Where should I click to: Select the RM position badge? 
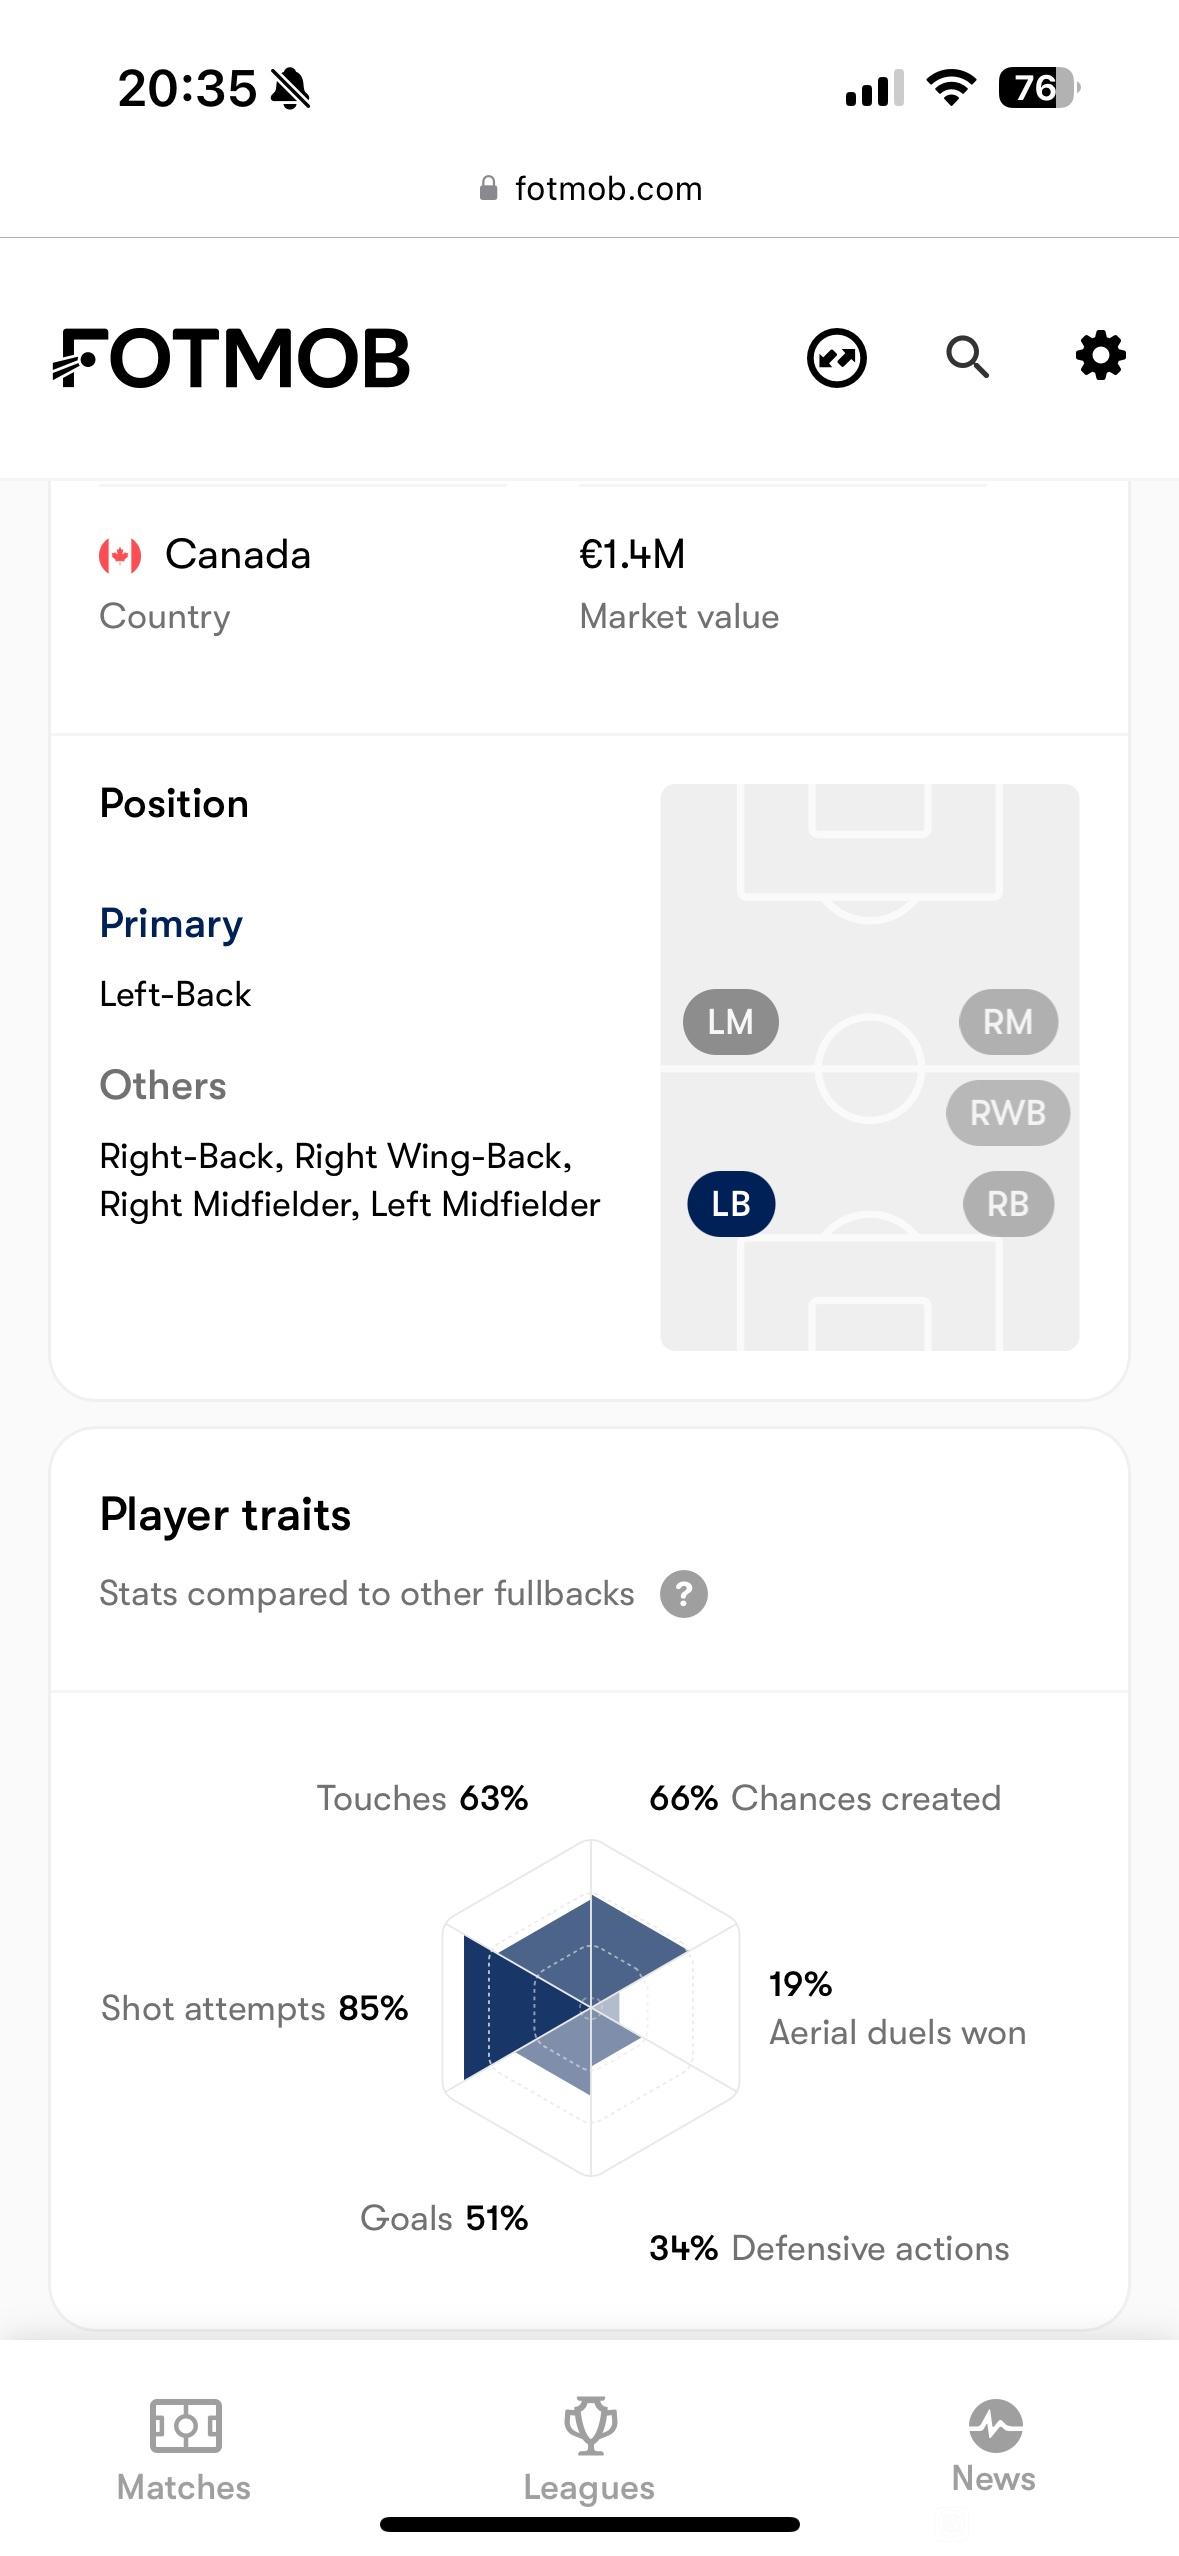1008,1022
